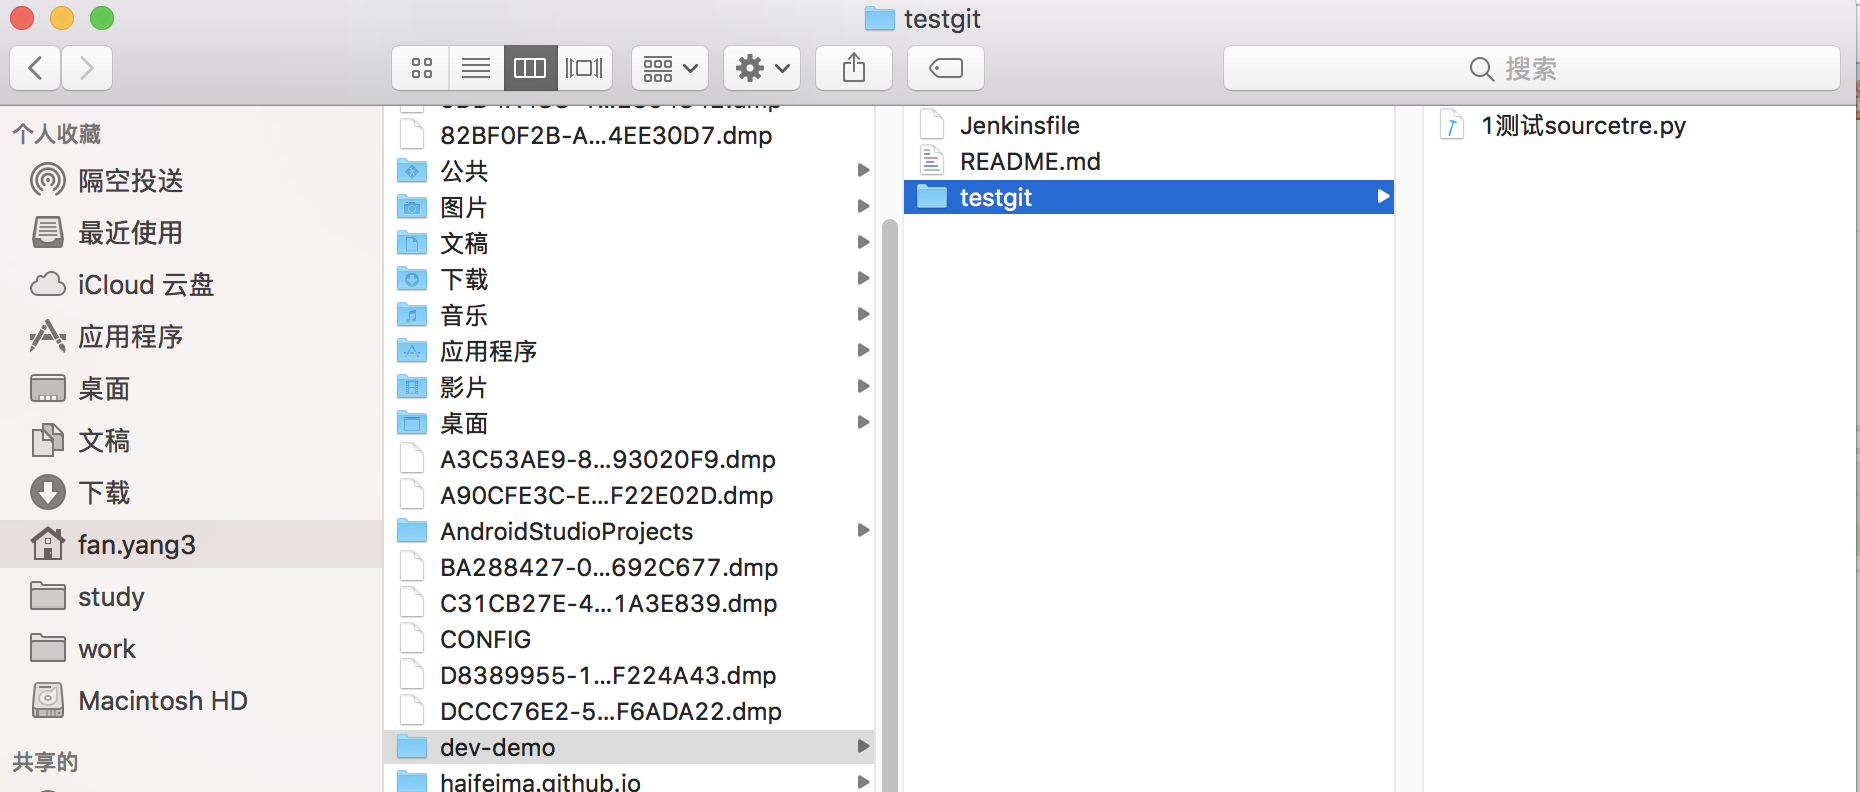Open iCloud 云盘 in the sidebar

click(191, 284)
